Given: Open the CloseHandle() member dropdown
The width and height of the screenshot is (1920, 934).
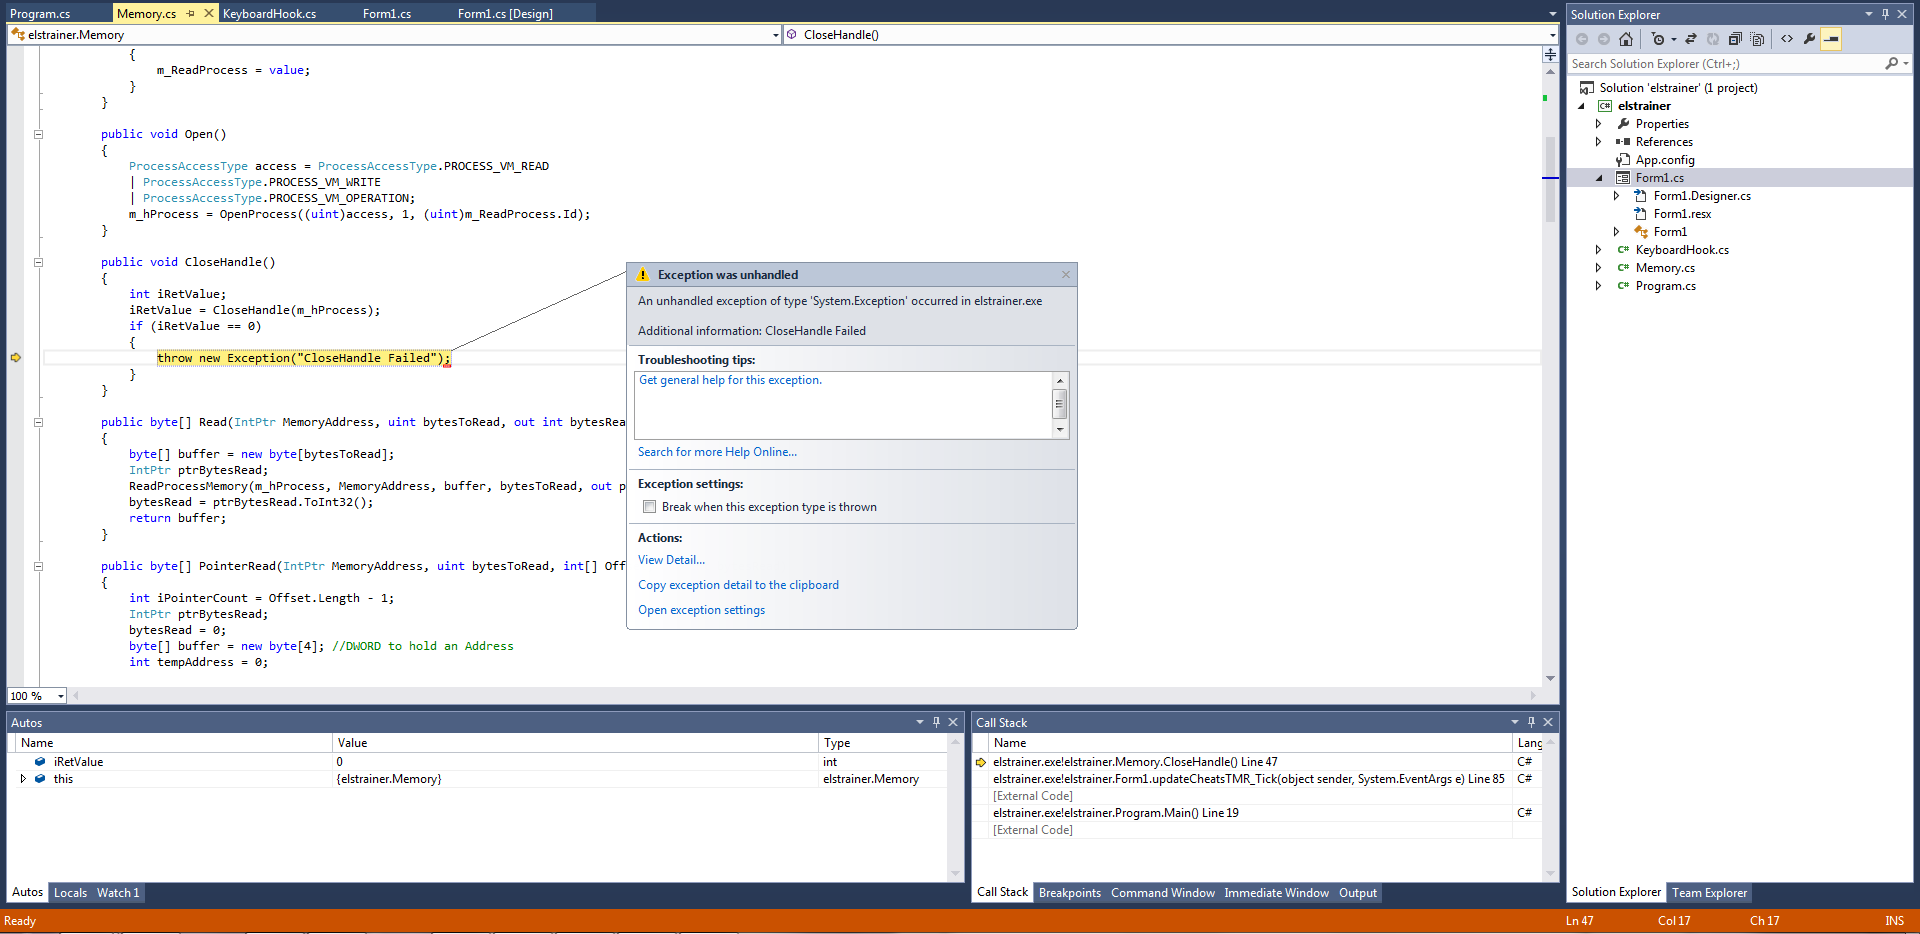Looking at the screenshot, I should tap(1552, 35).
